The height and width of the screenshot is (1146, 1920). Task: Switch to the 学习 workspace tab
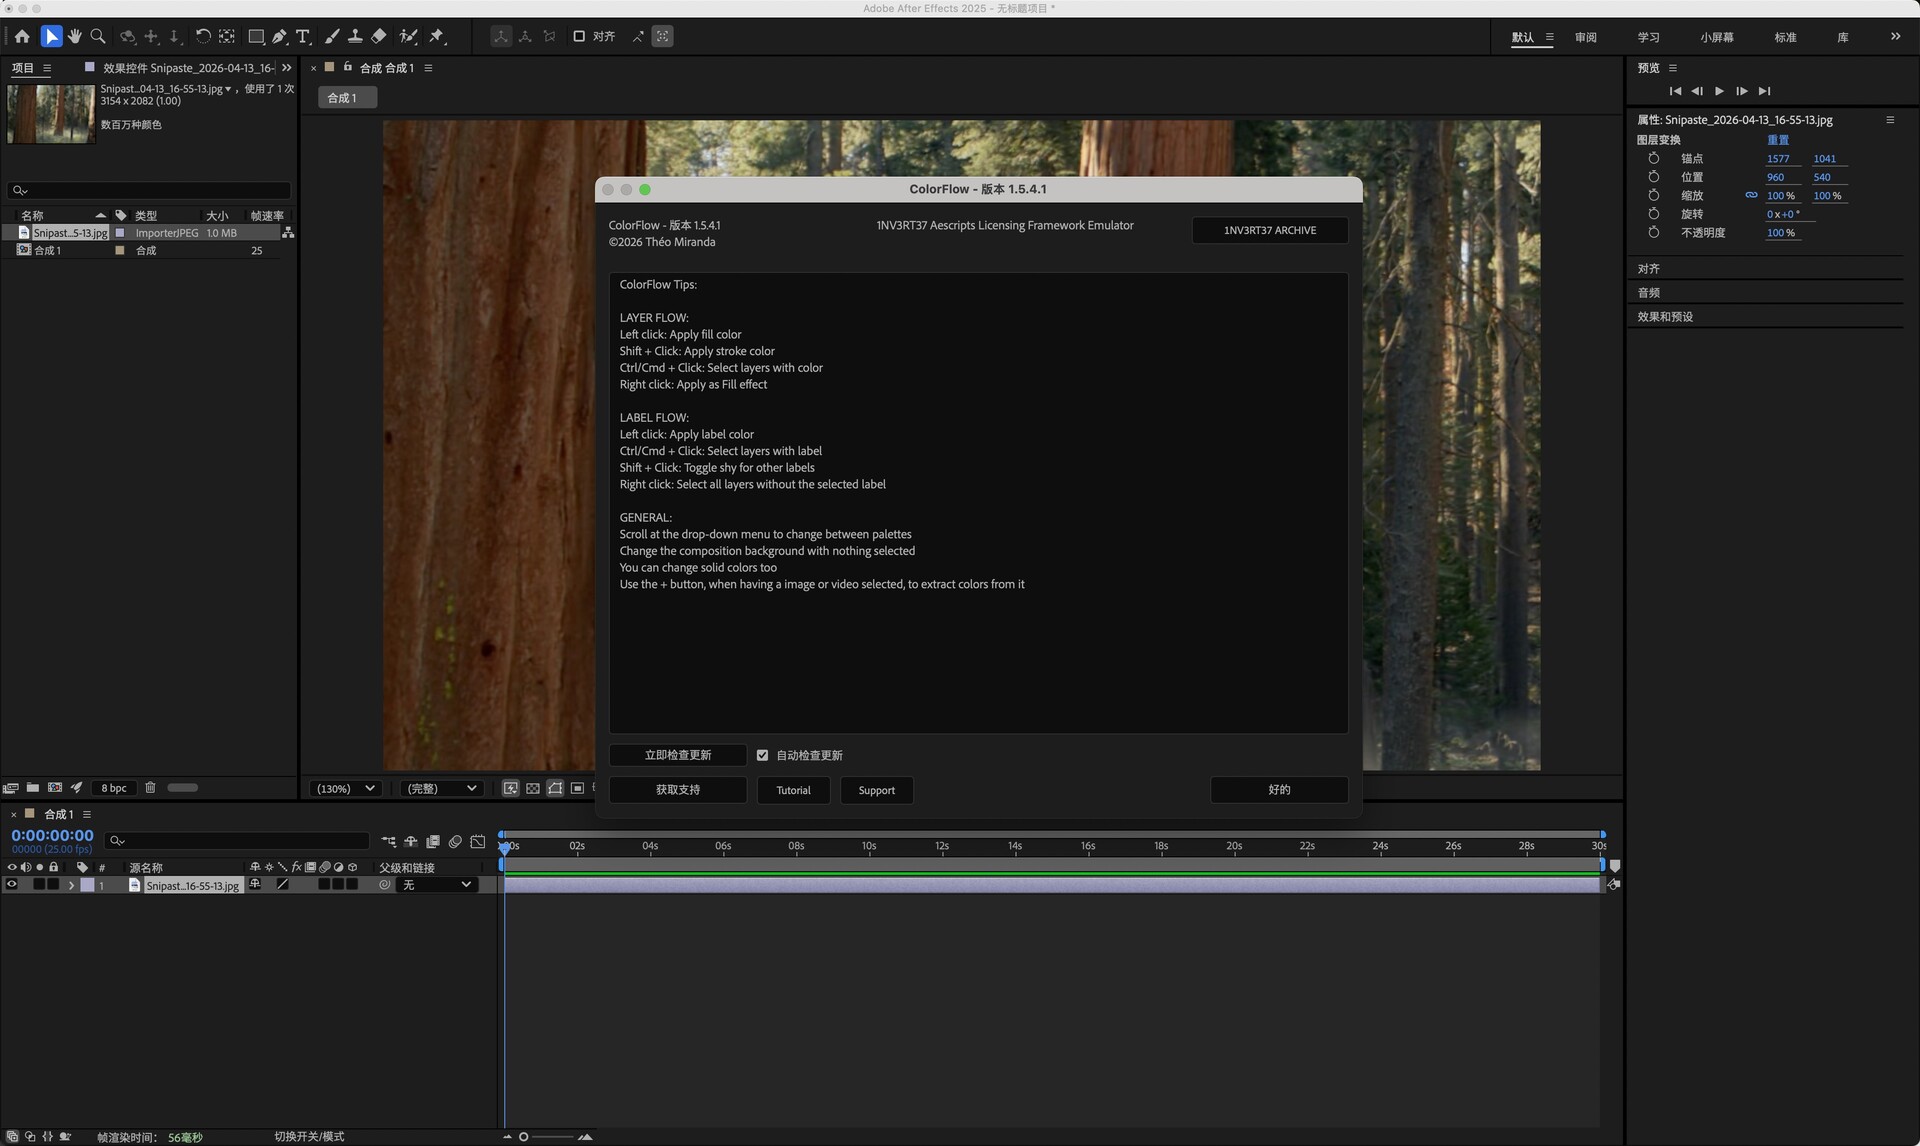coord(1648,37)
